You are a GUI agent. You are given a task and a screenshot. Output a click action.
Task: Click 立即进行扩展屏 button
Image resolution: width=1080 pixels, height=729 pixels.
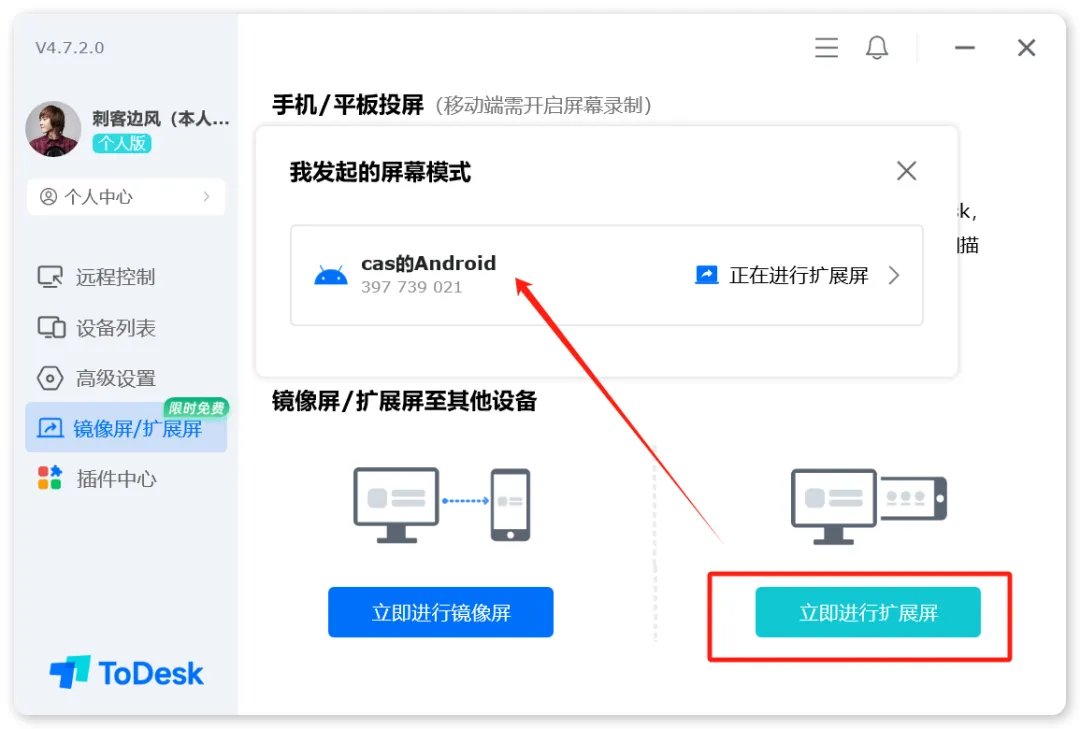click(868, 612)
